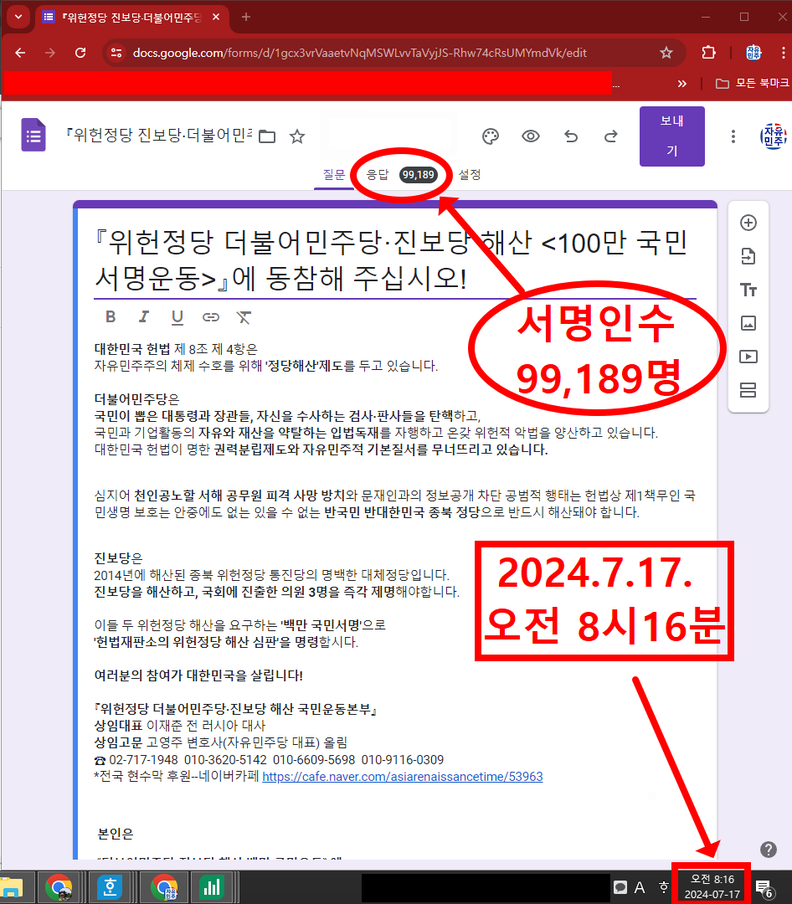Viewport: 792px width, 904px height.
Task: Open notification center with 6 badge
Action: tap(764, 888)
